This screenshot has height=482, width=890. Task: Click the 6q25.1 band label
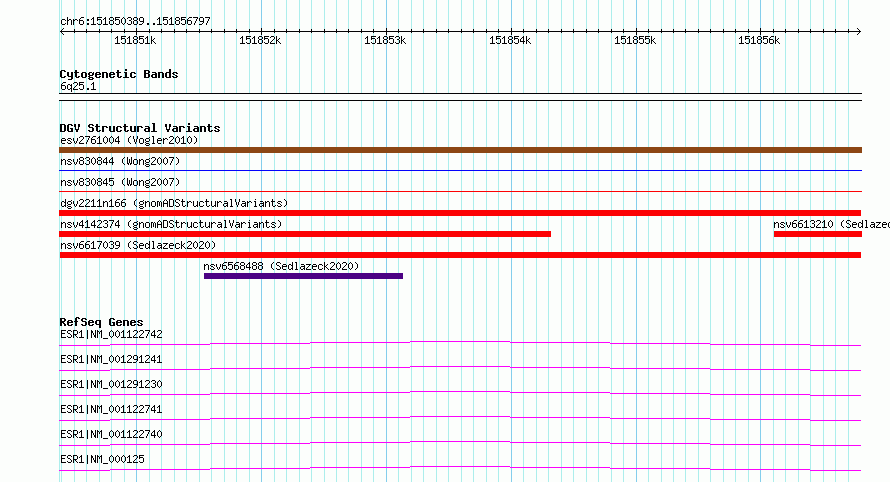(78, 86)
